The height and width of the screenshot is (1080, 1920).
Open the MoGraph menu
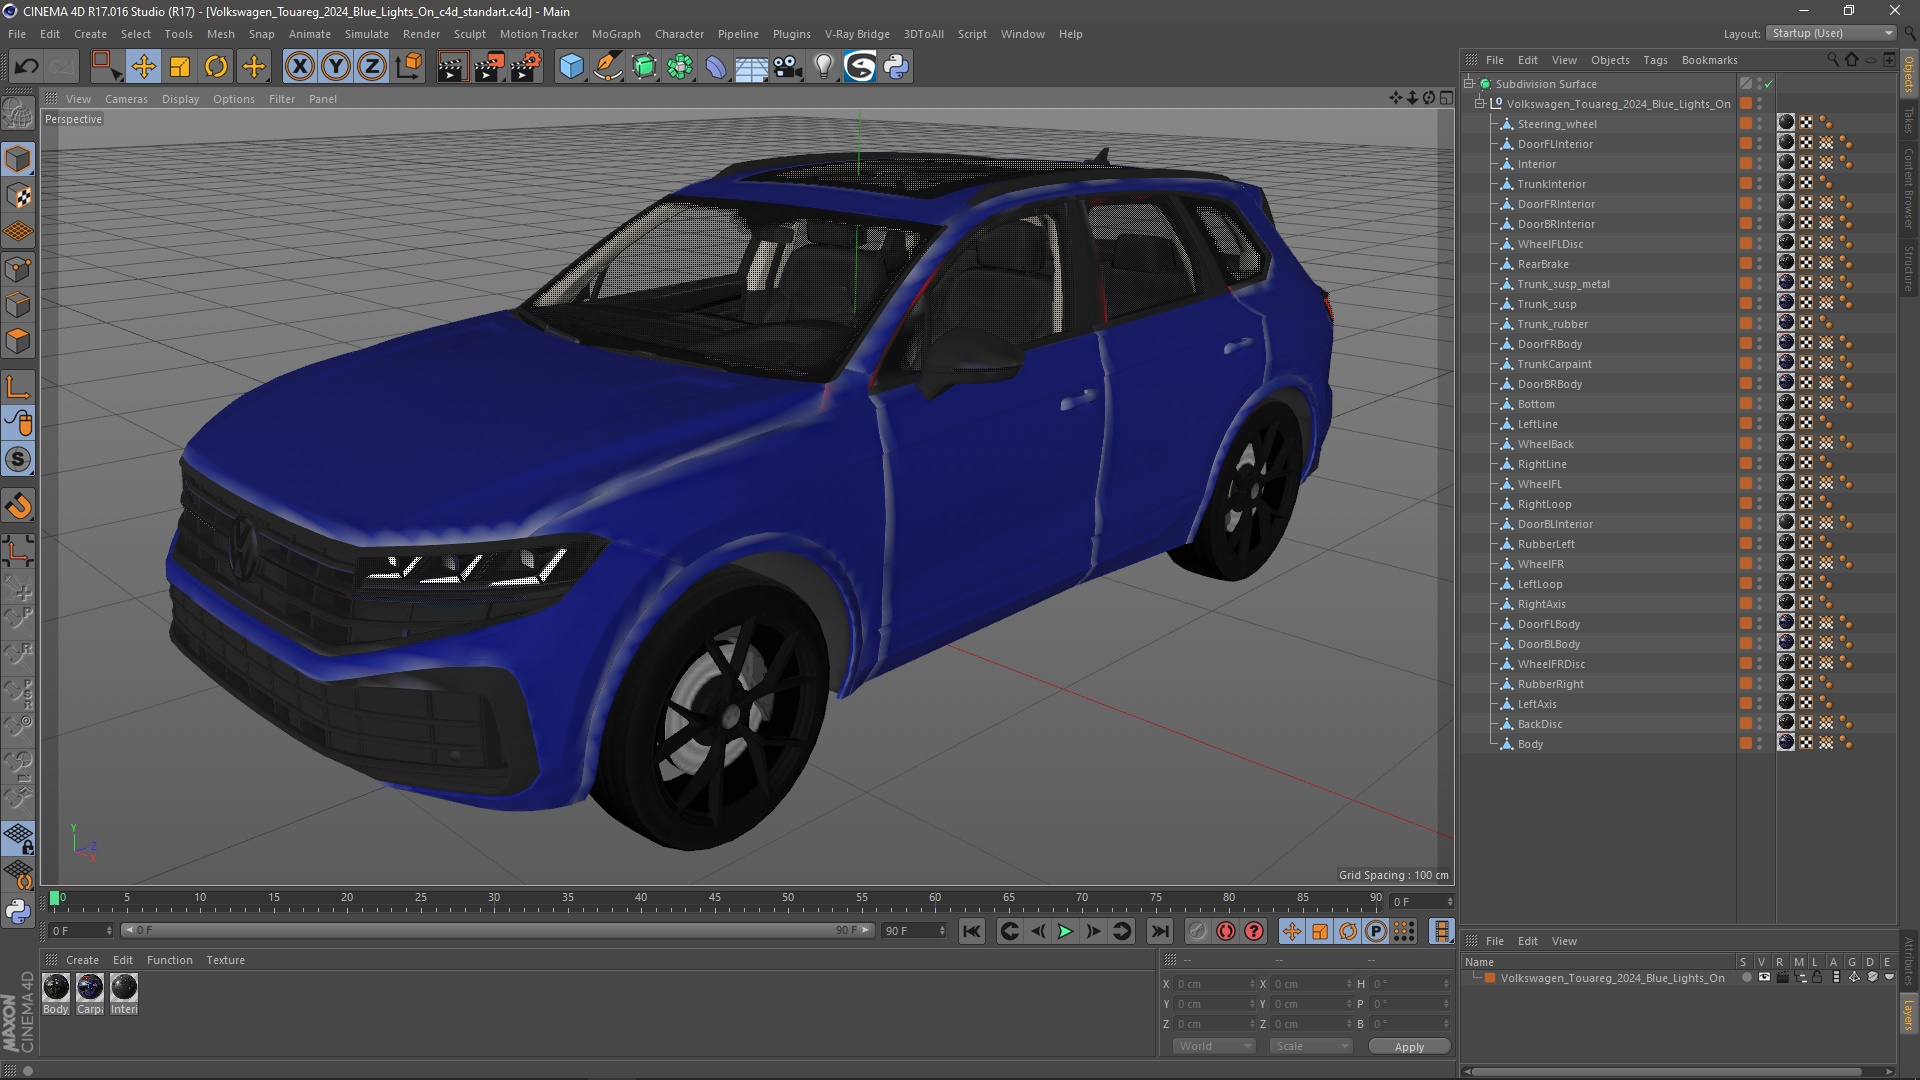616,34
